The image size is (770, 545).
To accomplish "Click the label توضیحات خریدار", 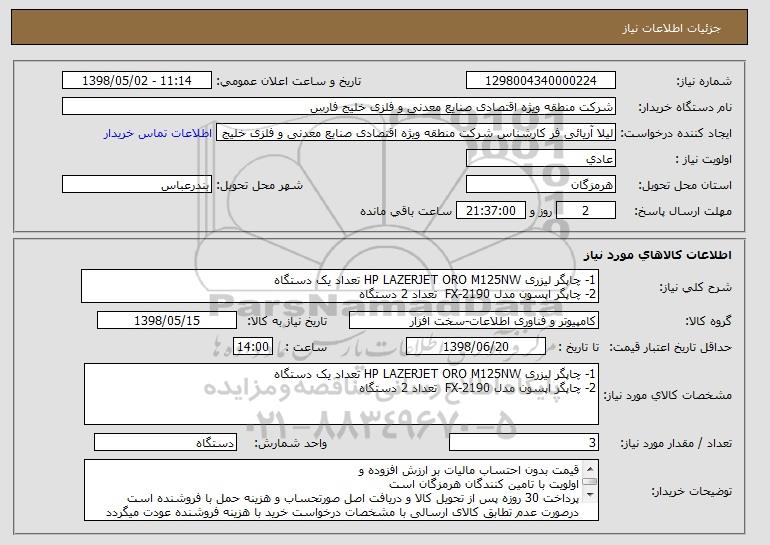I will (x=691, y=491).
